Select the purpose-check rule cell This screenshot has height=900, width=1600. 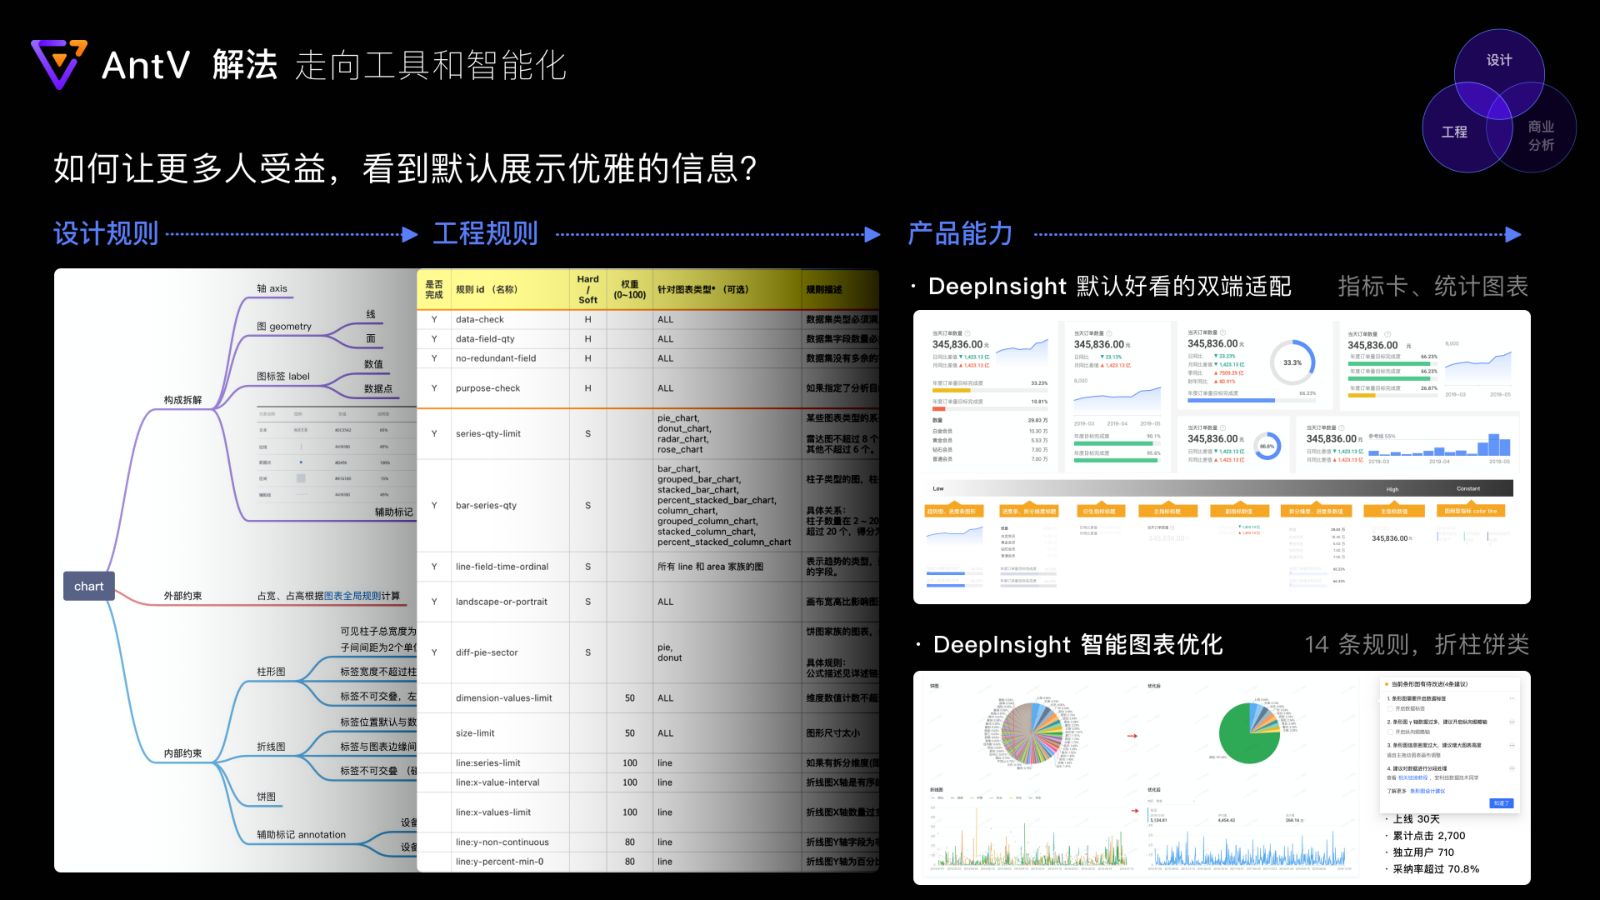510,388
